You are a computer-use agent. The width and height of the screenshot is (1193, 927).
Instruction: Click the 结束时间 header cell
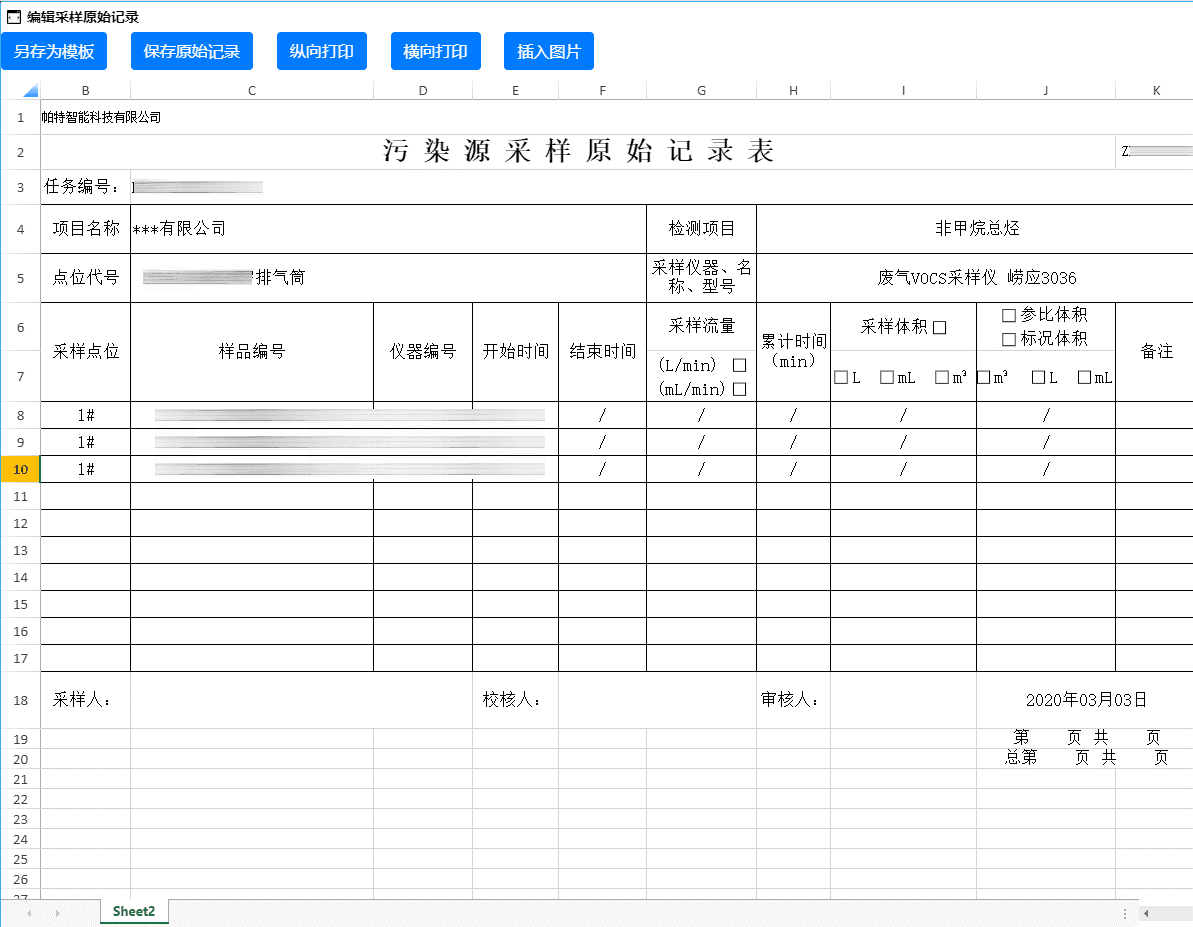603,352
